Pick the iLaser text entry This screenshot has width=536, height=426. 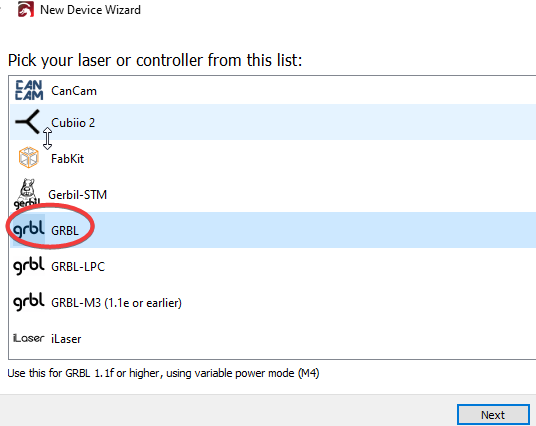[66, 339]
